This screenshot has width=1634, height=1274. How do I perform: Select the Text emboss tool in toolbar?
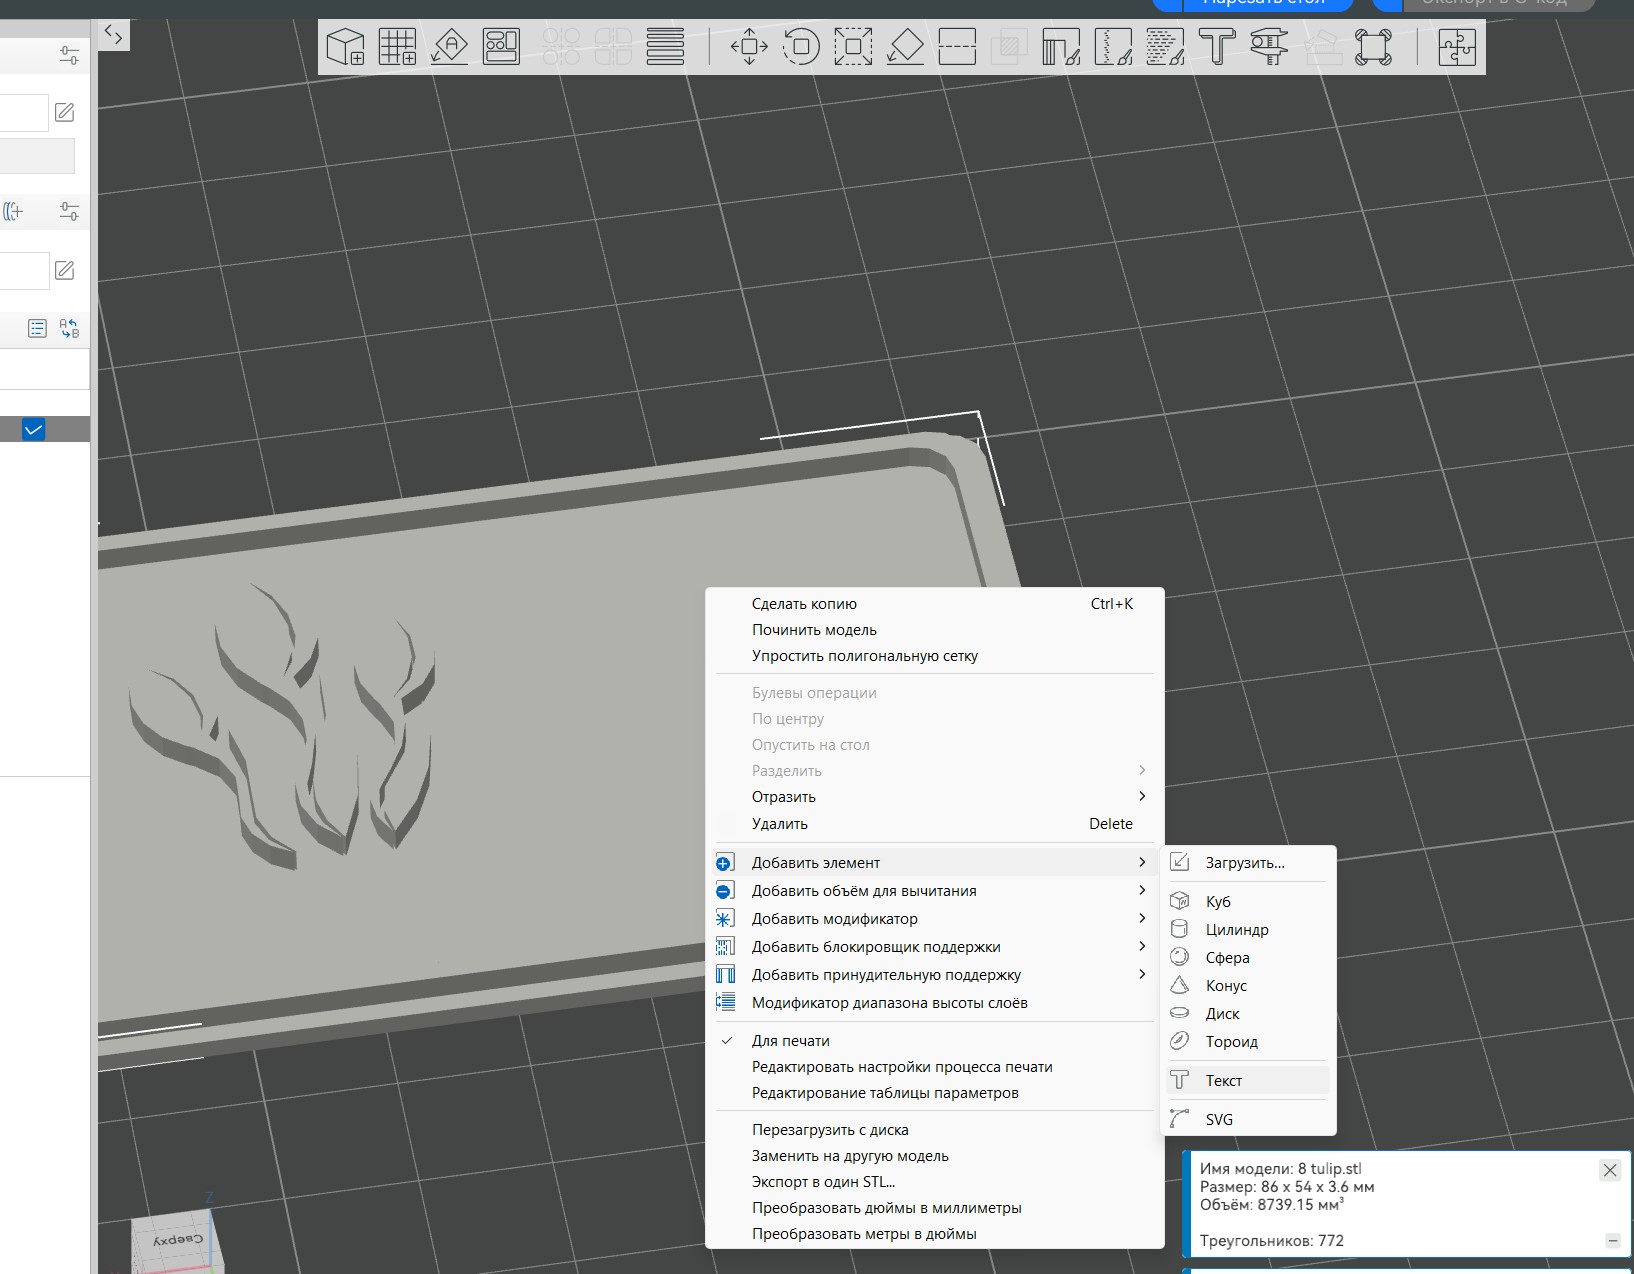point(1217,47)
